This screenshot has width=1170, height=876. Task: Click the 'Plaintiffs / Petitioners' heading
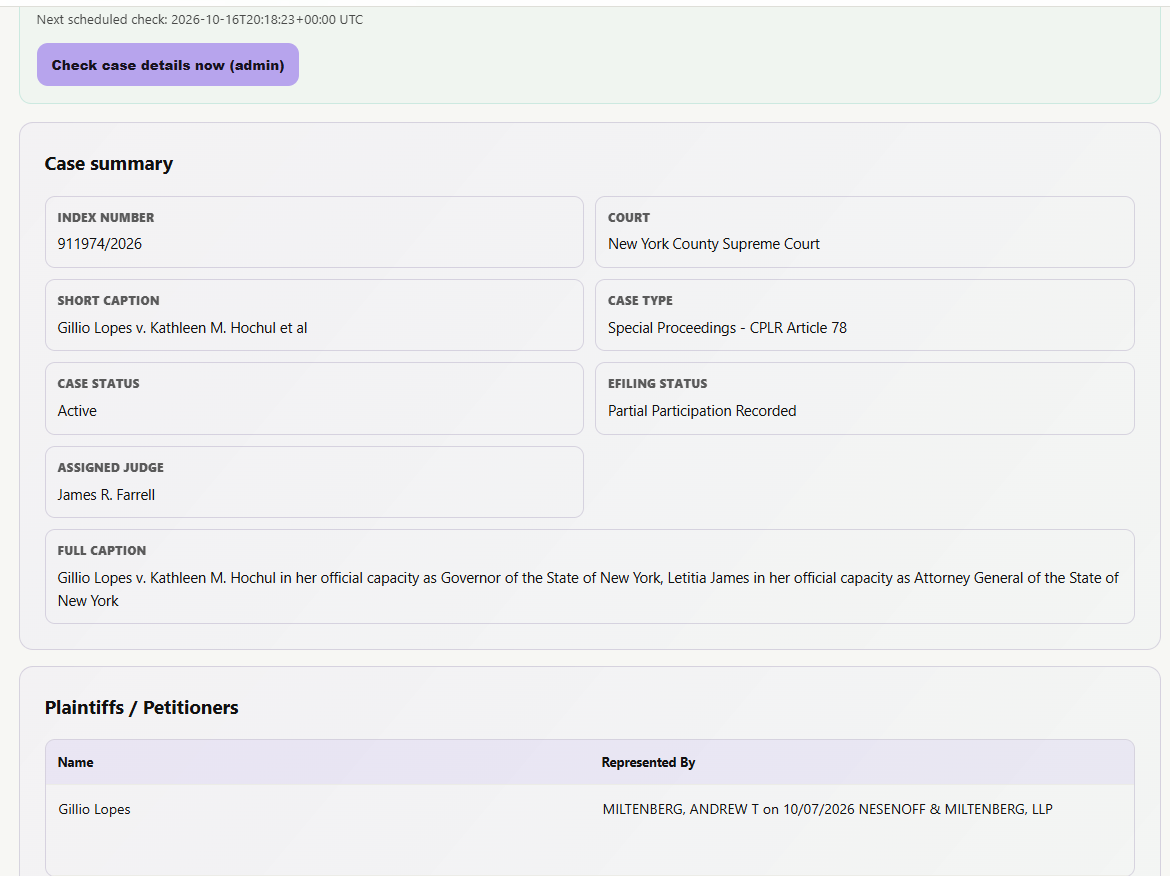(x=142, y=707)
